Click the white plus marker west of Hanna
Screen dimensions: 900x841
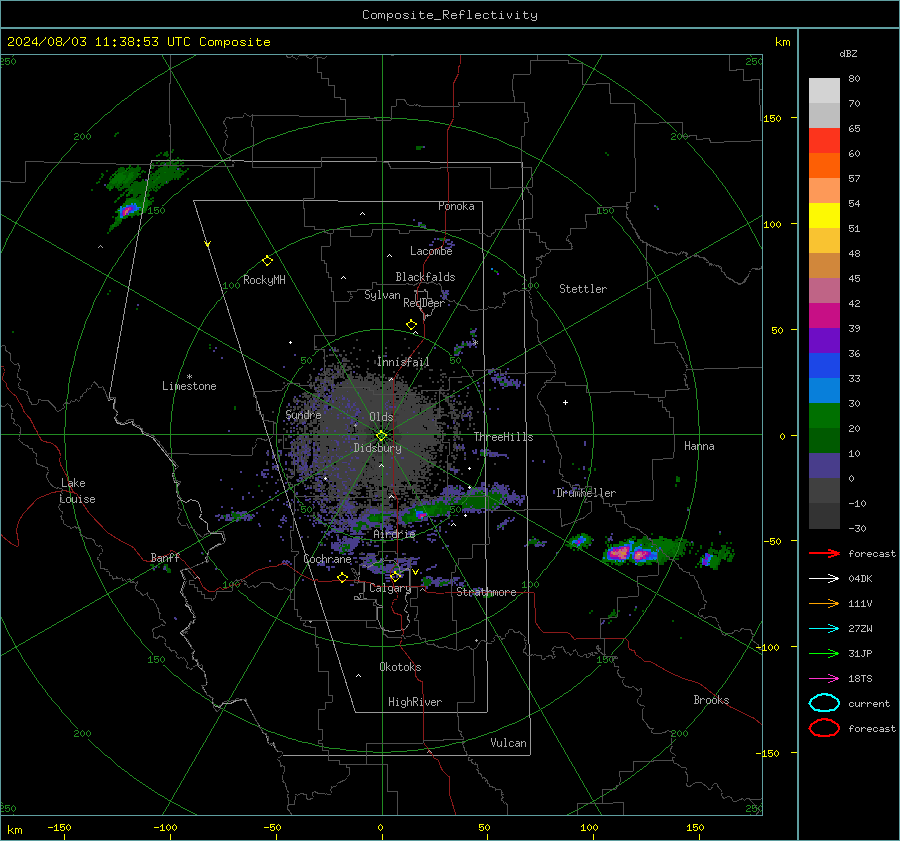click(565, 402)
